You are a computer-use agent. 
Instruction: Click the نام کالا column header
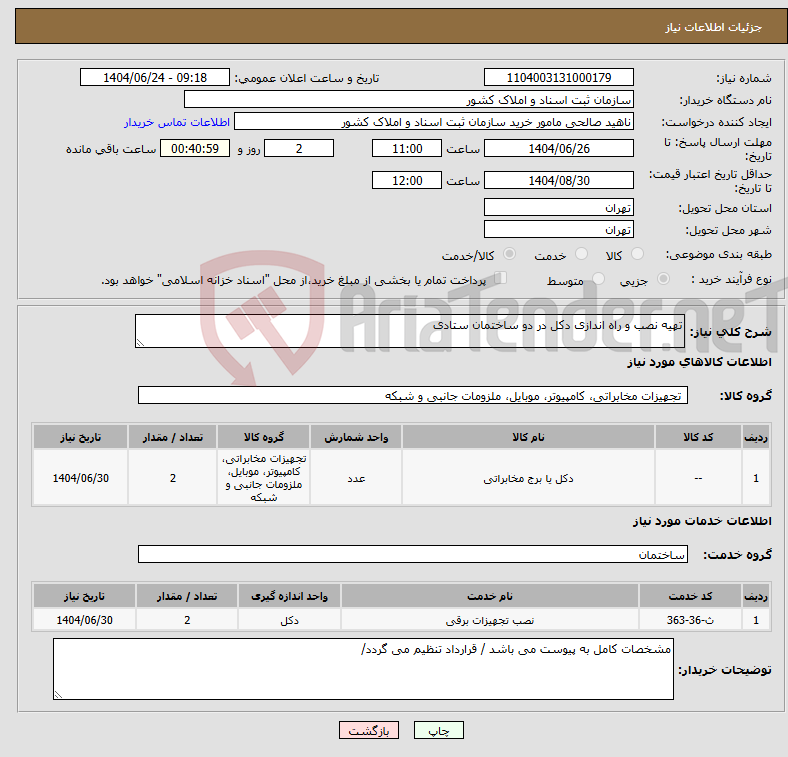pyautogui.click(x=528, y=437)
